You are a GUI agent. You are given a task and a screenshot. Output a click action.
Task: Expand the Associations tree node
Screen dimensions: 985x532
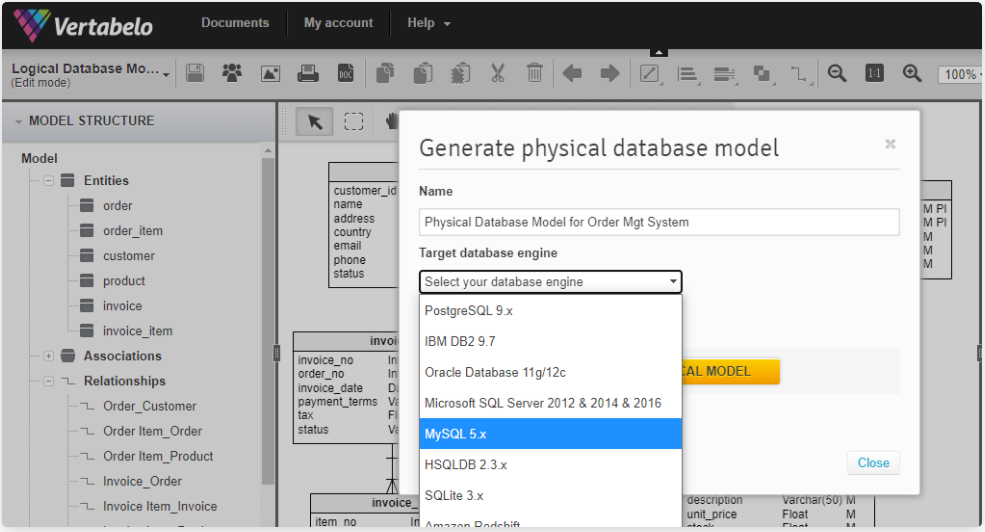coord(48,356)
